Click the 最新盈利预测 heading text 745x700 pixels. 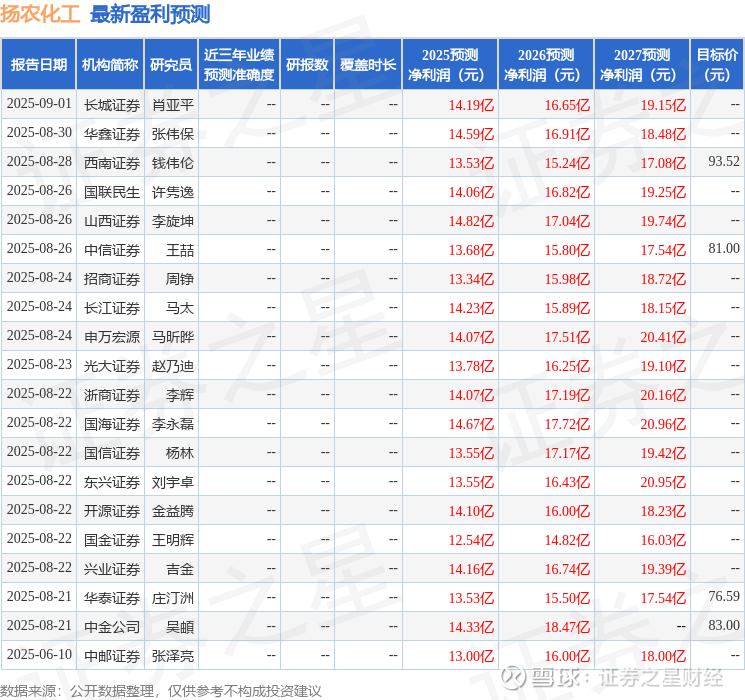[150, 14]
